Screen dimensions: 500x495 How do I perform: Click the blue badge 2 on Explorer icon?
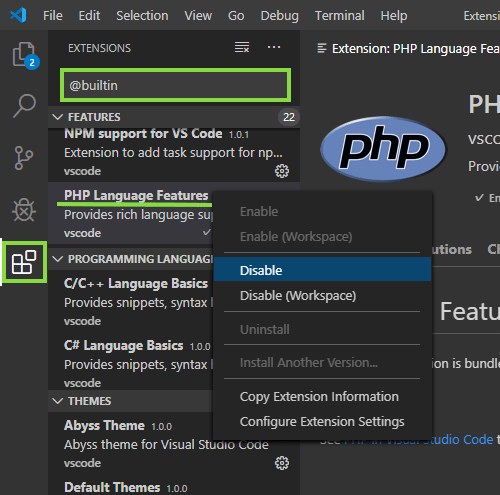pos(32,62)
